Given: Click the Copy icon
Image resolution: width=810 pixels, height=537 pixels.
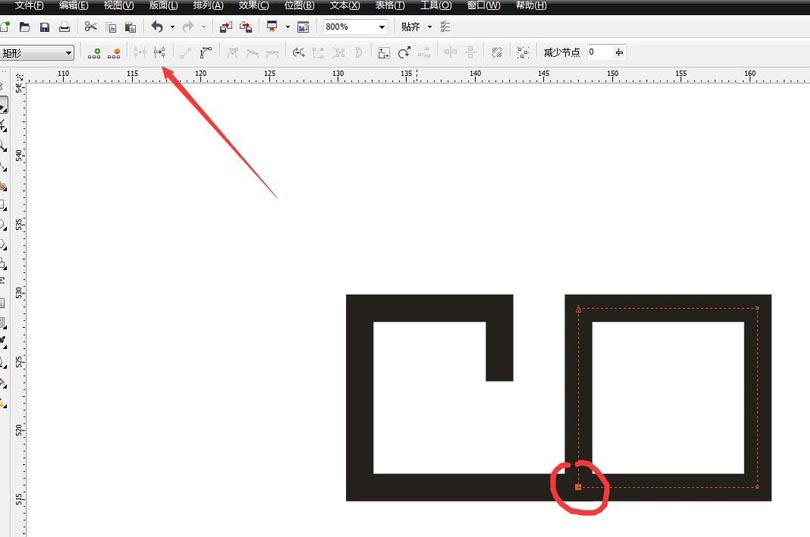Looking at the screenshot, I should 111,27.
